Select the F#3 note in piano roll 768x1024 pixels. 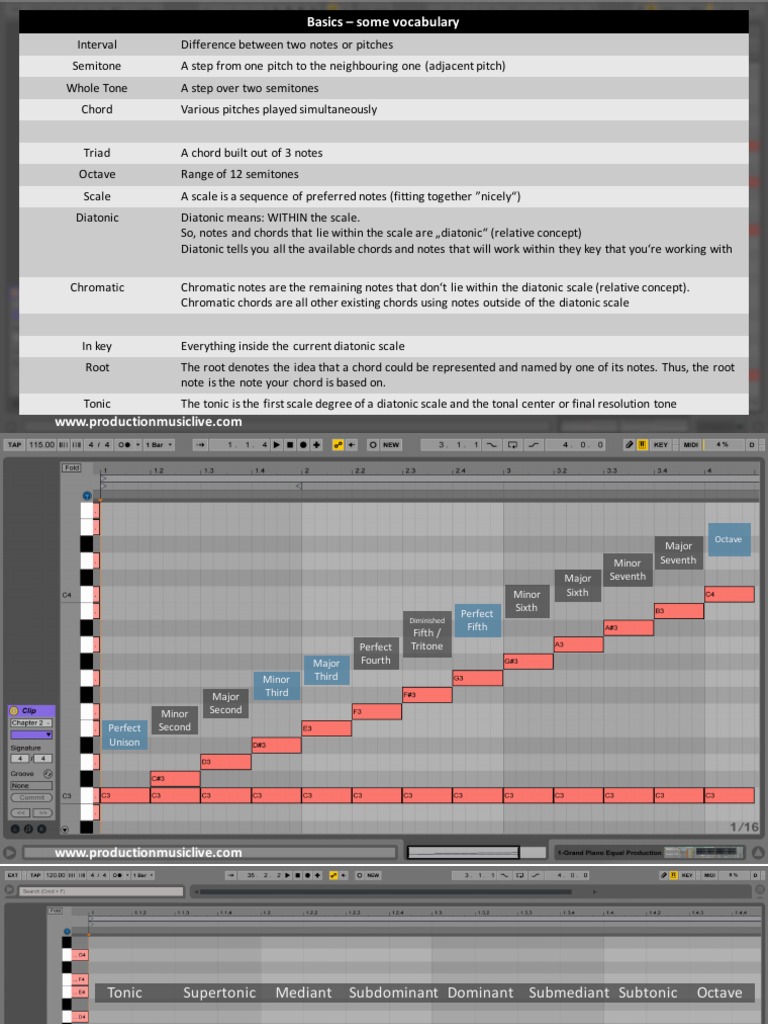click(427, 694)
